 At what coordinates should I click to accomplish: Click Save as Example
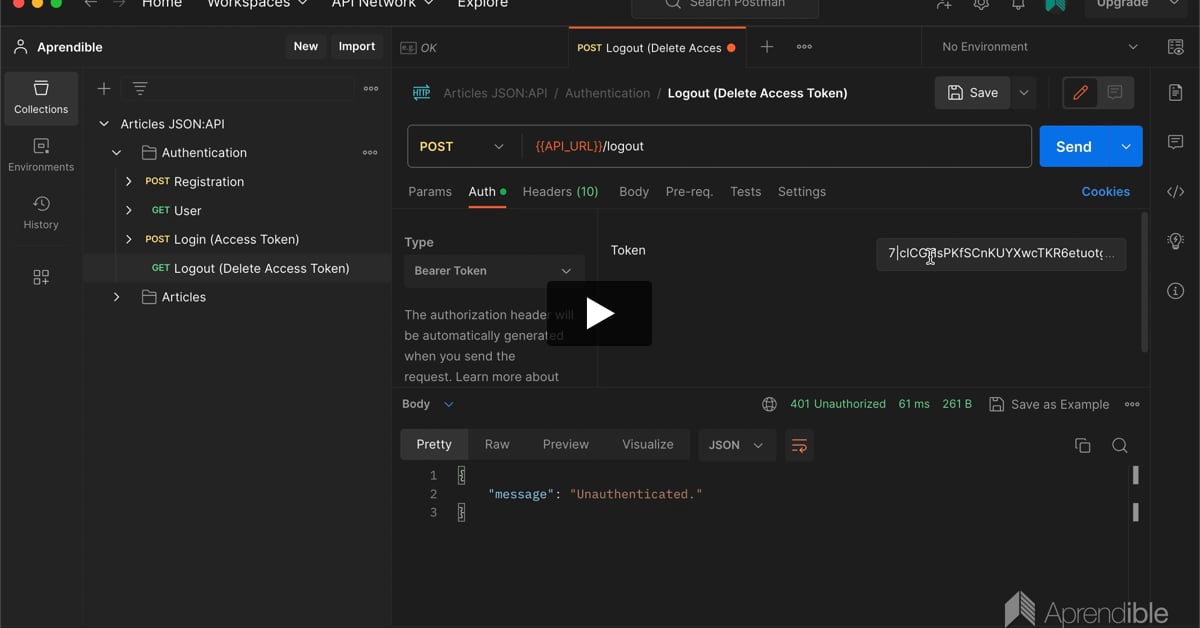(1049, 404)
